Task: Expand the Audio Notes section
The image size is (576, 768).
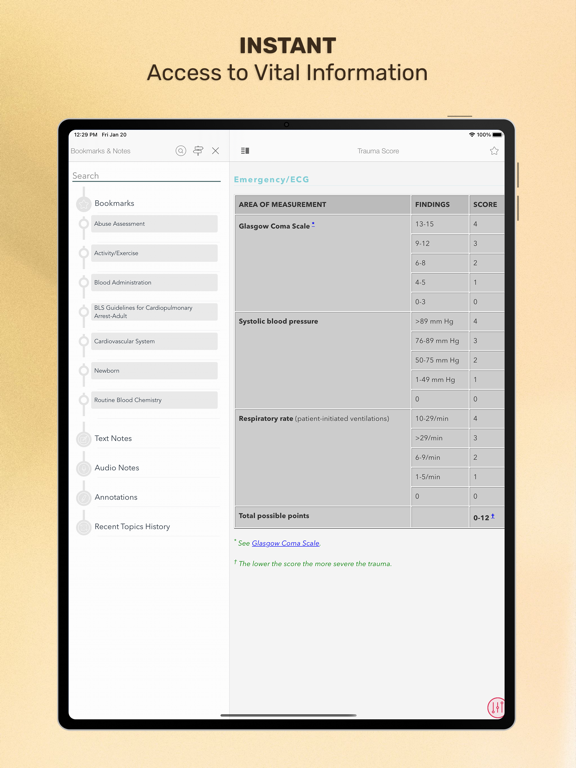Action: (x=117, y=468)
